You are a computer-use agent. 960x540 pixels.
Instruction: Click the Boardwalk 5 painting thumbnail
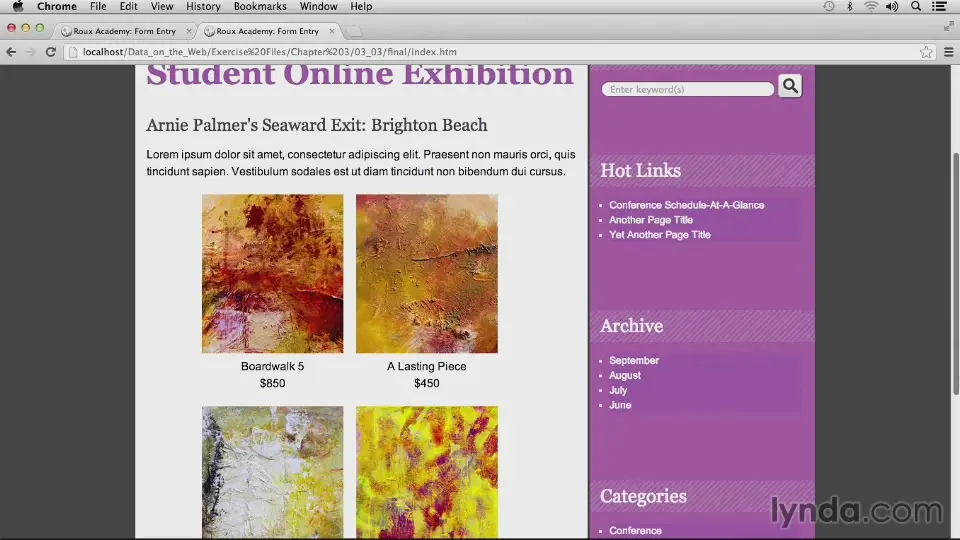click(x=272, y=274)
